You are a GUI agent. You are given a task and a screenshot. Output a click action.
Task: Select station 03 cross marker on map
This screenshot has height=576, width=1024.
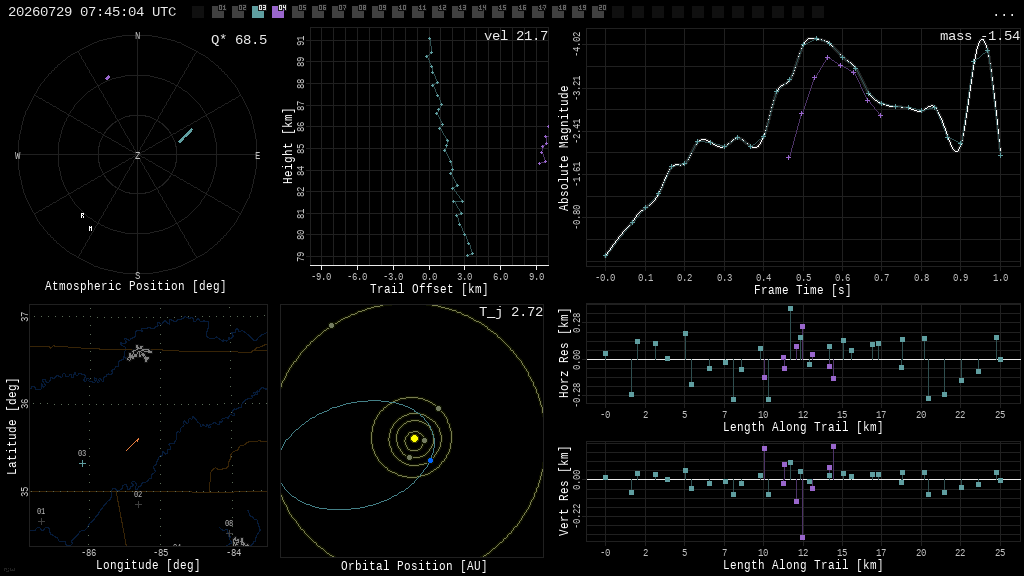coord(82,464)
